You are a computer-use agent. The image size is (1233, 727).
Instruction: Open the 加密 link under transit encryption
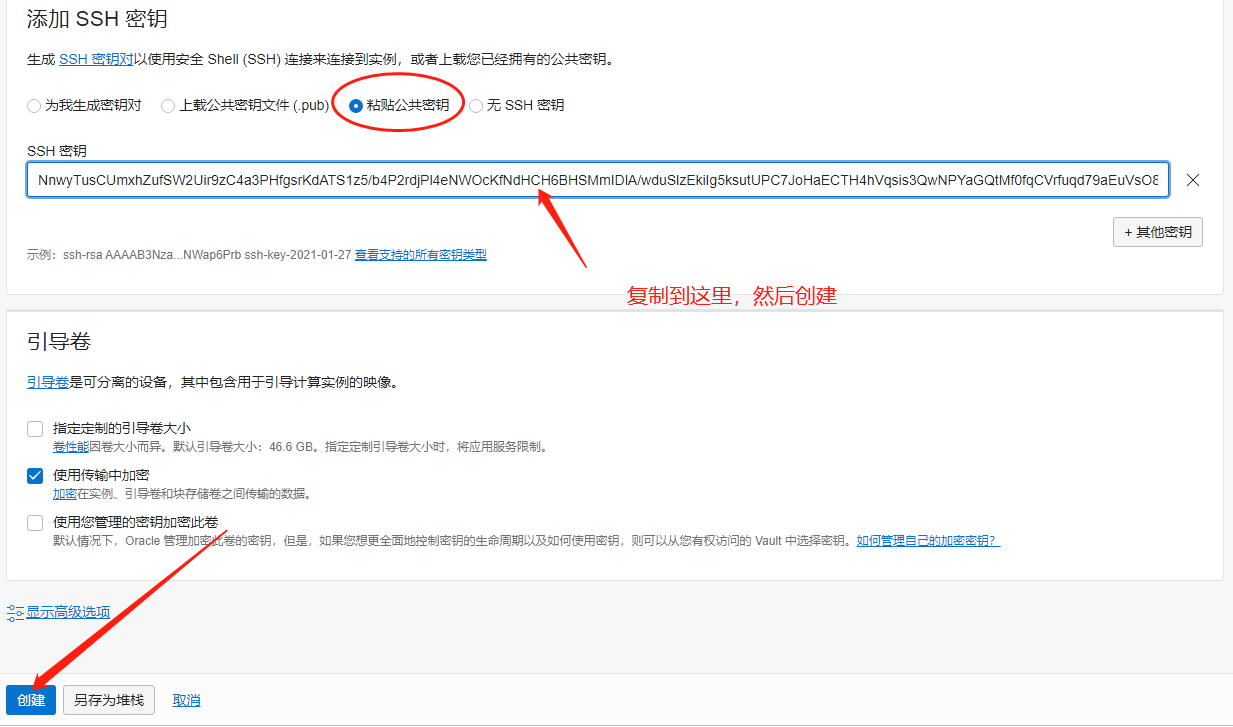click(x=65, y=493)
